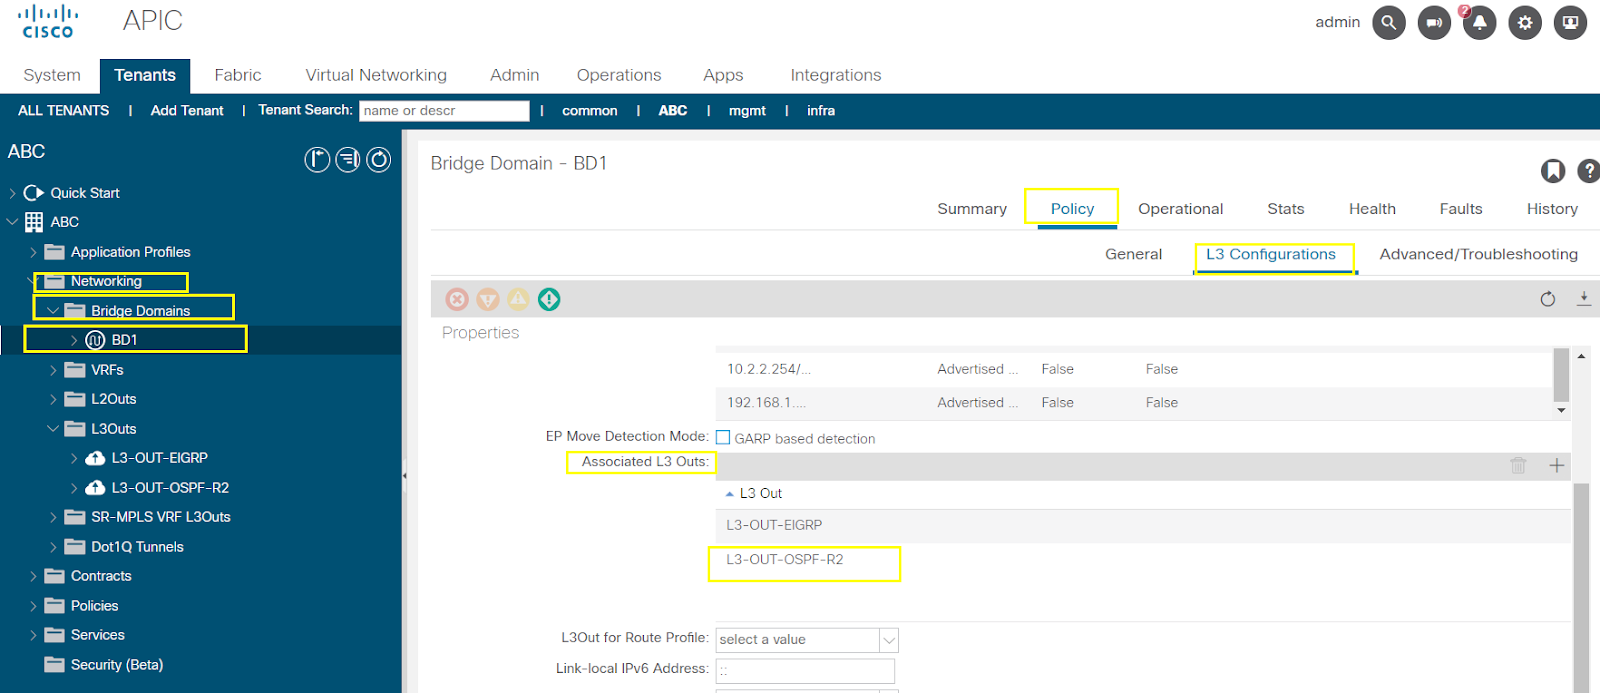Refresh the properties panel
This screenshot has height=693, width=1600.
pyautogui.click(x=1548, y=299)
